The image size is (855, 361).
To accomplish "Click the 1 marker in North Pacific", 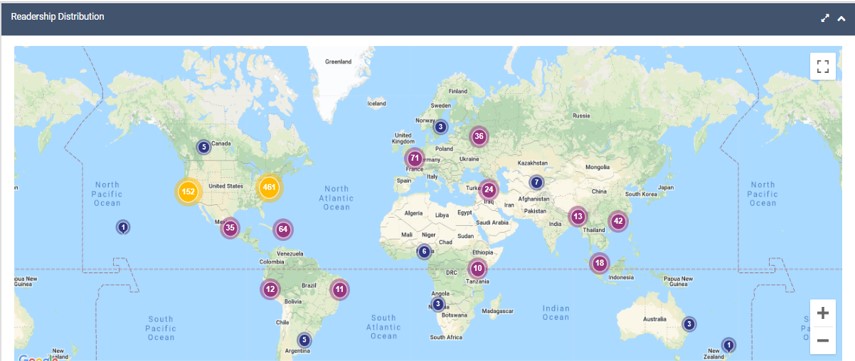I will tap(123, 227).
